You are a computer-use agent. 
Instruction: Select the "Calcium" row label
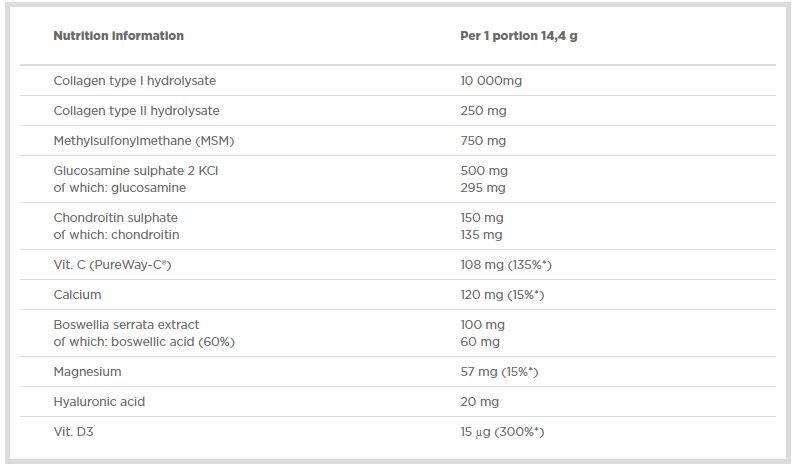[x=77, y=295]
